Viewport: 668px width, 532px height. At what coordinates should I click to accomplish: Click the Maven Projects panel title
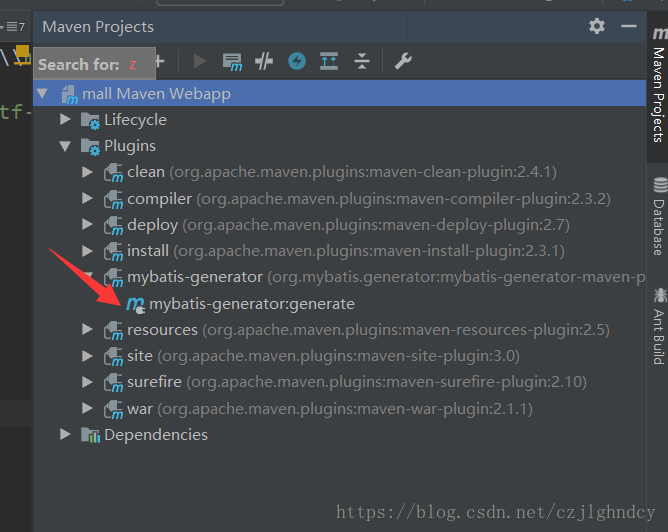[x=98, y=27]
